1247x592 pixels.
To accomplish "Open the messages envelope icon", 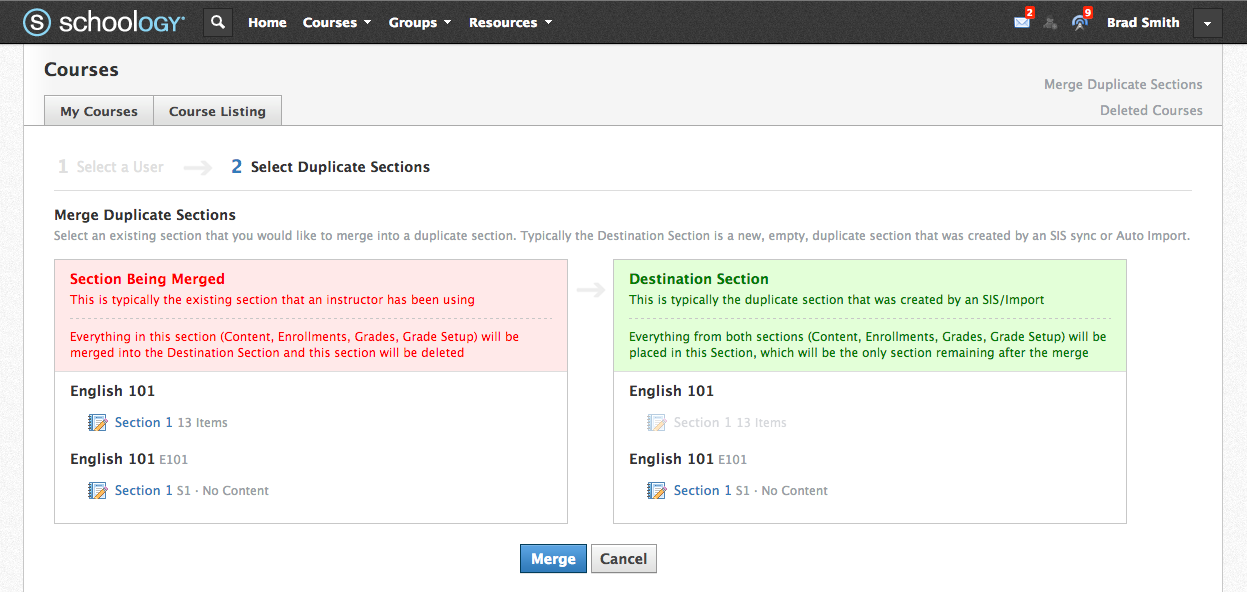I will [1021, 22].
